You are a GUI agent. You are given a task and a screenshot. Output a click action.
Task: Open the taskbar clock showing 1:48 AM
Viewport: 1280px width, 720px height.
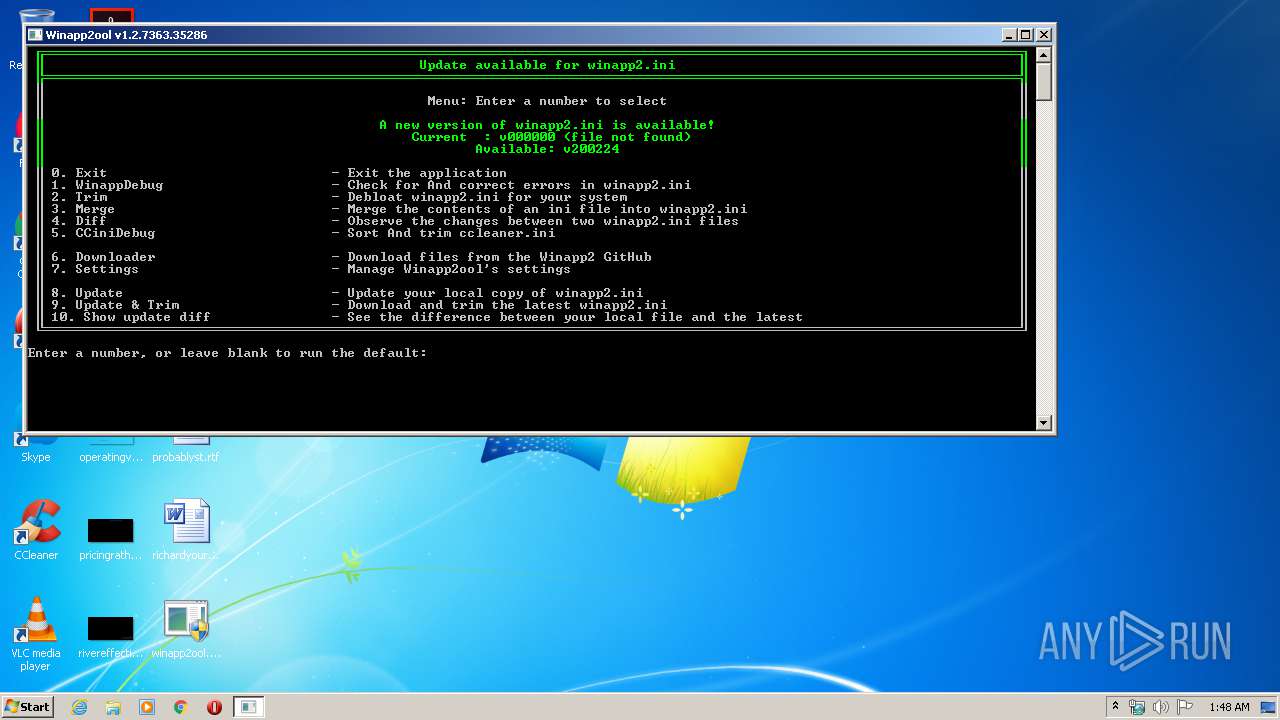coord(1229,707)
